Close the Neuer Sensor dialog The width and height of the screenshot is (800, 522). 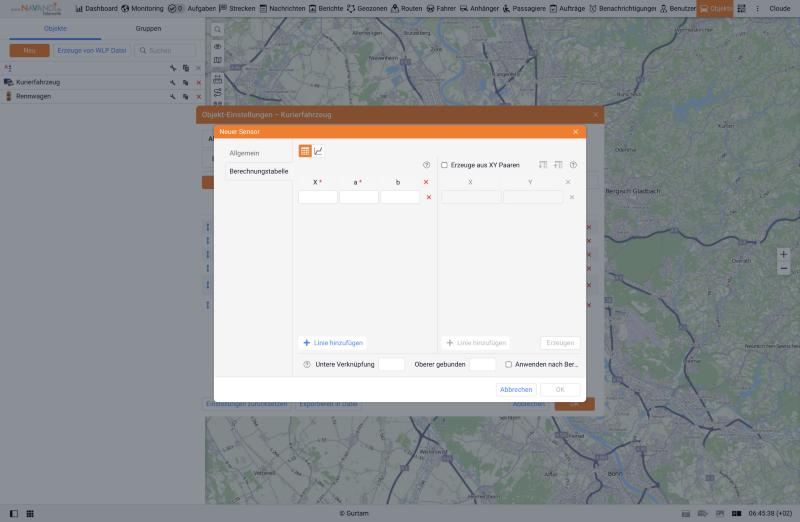[x=576, y=132]
